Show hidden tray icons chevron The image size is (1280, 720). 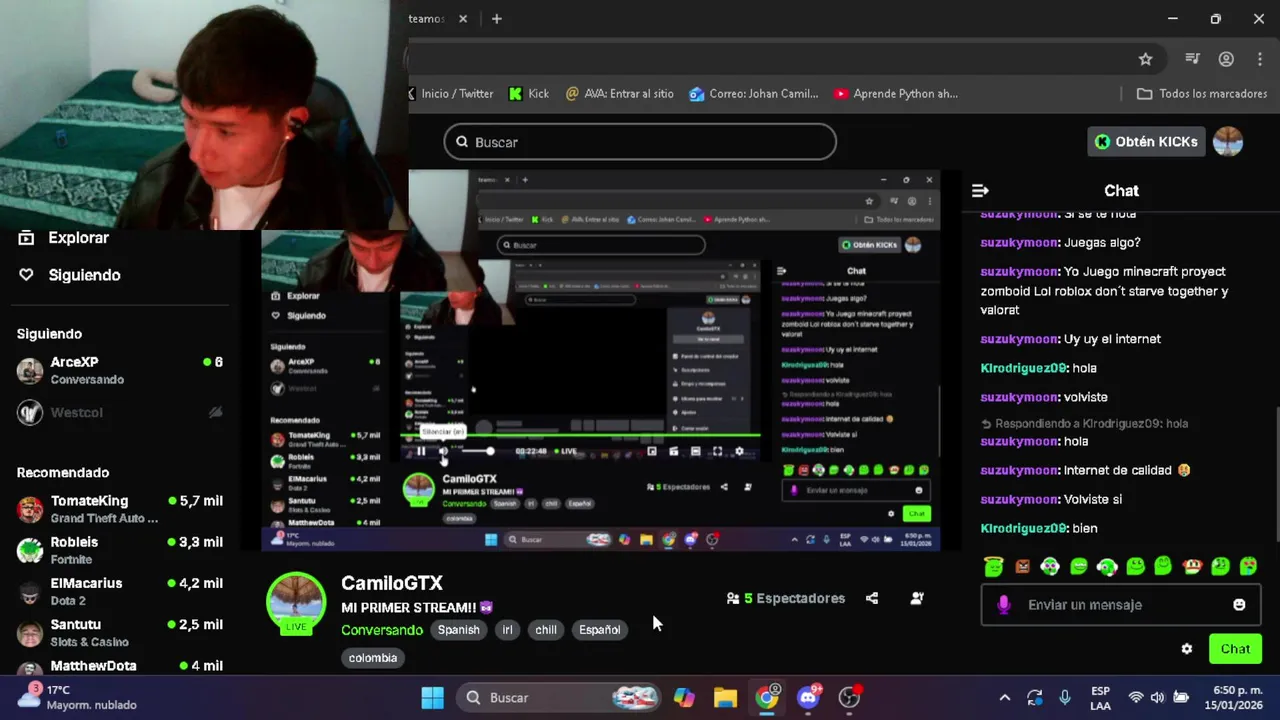pos(1005,698)
